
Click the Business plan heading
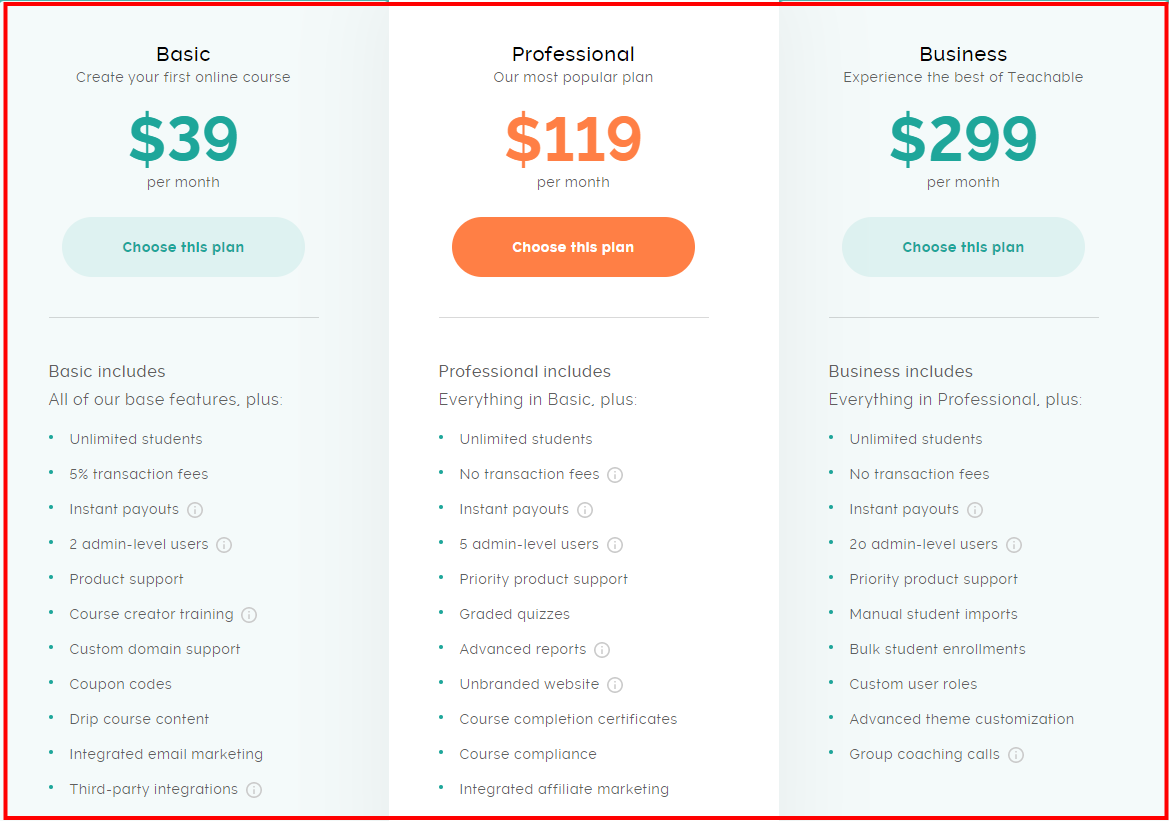coord(963,54)
